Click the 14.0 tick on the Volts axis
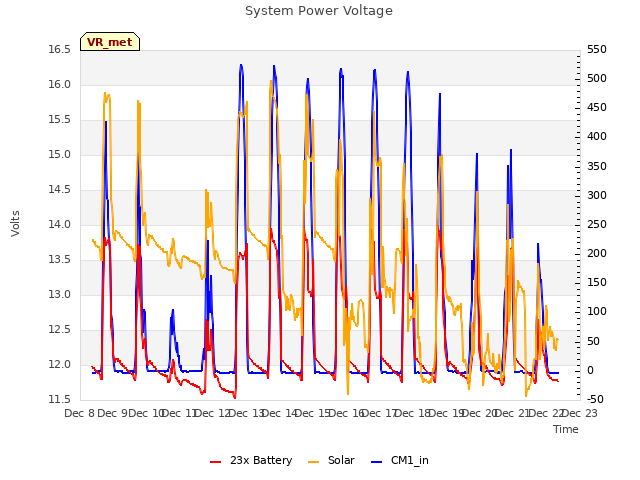The width and height of the screenshot is (640, 480). pos(60,224)
